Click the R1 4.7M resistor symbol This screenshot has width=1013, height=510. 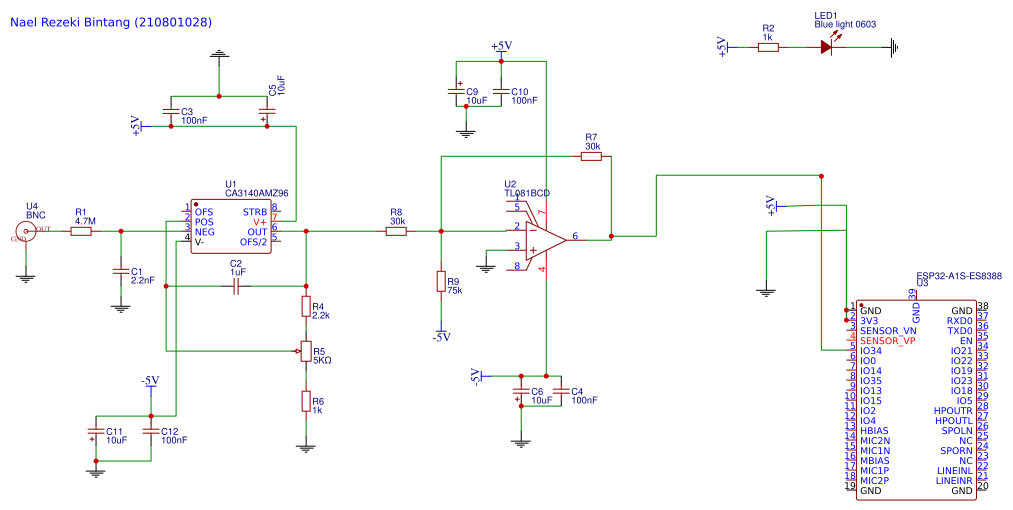(x=81, y=231)
